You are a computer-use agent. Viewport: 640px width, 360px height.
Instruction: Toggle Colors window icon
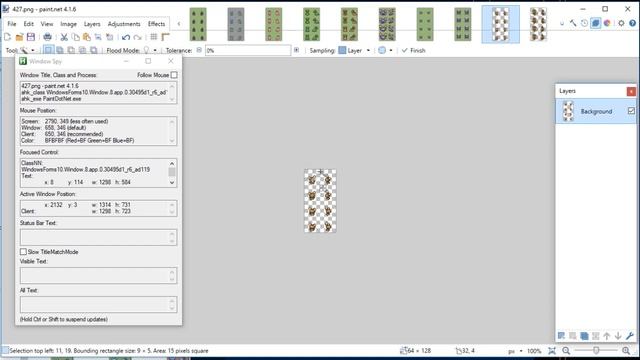tap(607, 24)
